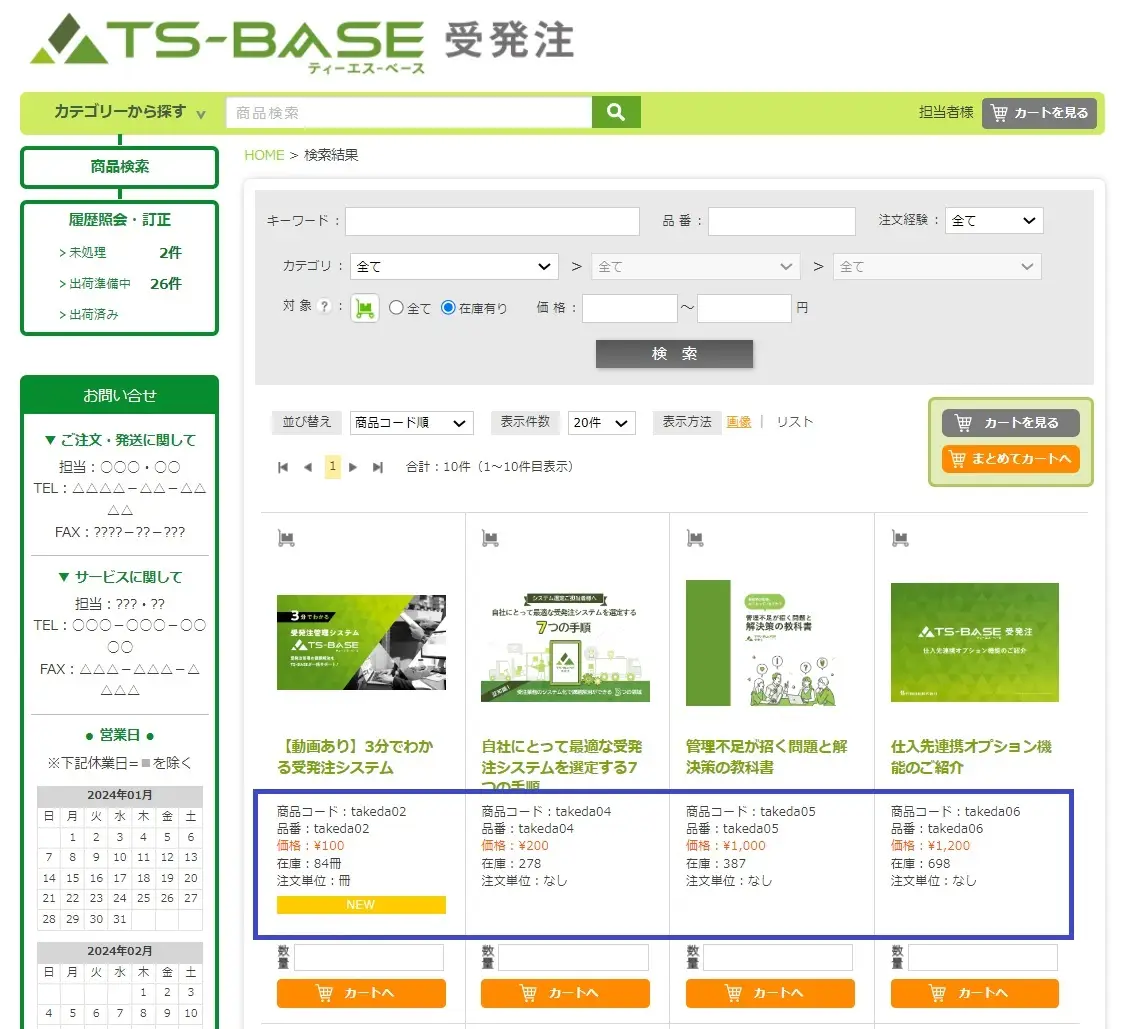This screenshot has width=1126, height=1029.
Task: Open title 管理不足が招く問題と解決策の教科書
Action: [767, 757]
